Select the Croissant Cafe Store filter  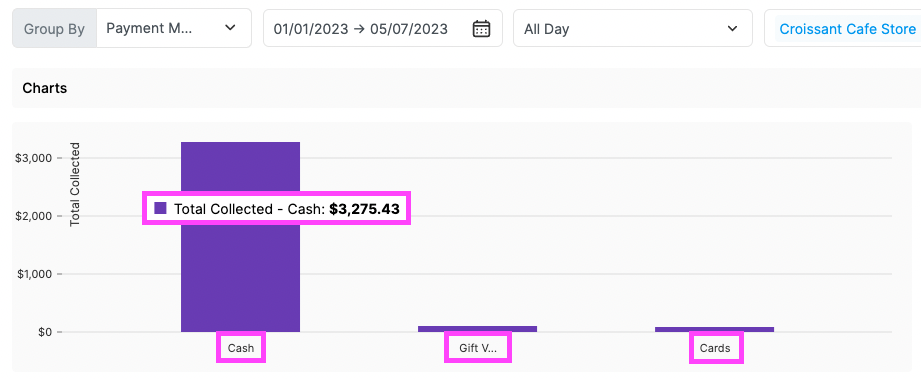(847, 28)
